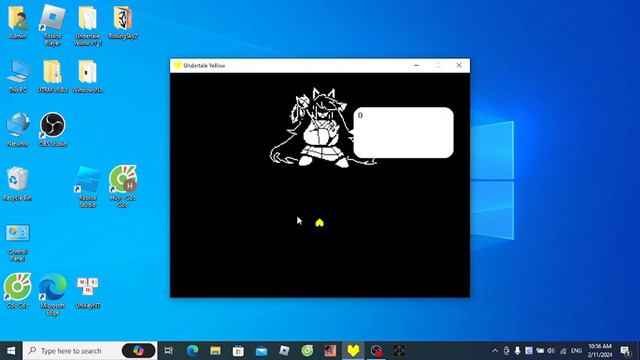Open the Mail app from the taskbar
This screenshot has height=360, width=640.
click(x=261, y=351)
